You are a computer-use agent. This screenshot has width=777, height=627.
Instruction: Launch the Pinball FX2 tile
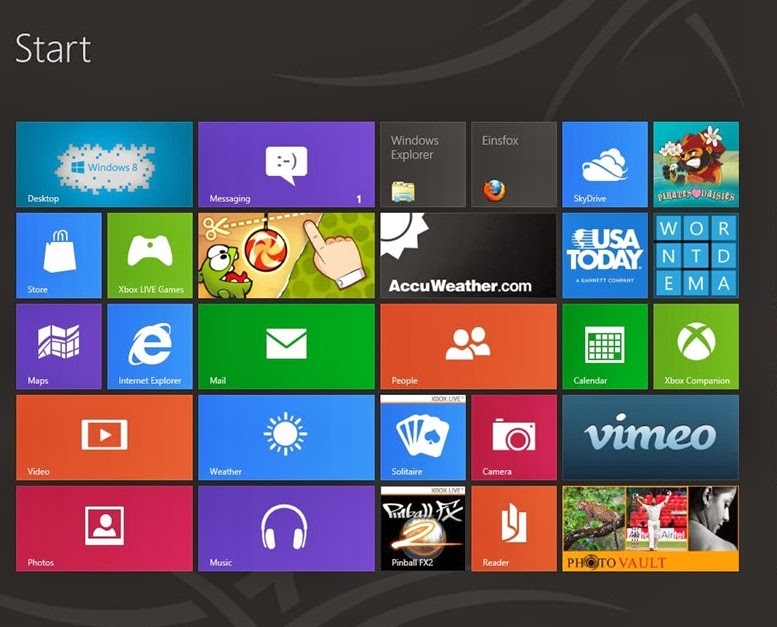pyautogui.click(x=423, y=528)
